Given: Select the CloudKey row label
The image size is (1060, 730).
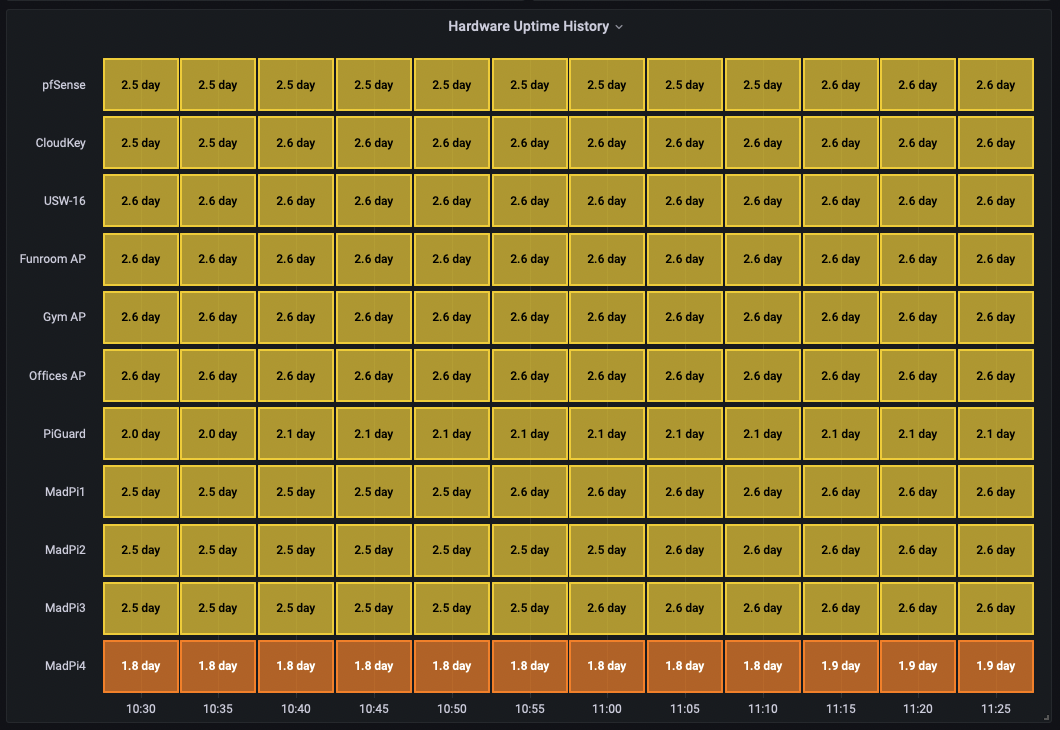Looking at the screenshot, I should click(61, 143).
